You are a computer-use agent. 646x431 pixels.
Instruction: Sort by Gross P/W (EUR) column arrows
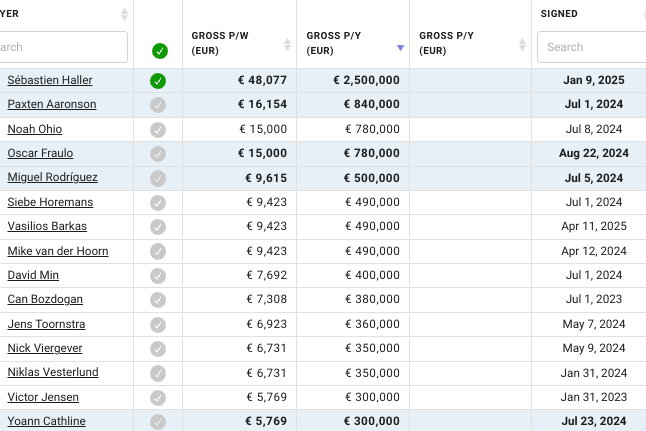coord(287,44)
